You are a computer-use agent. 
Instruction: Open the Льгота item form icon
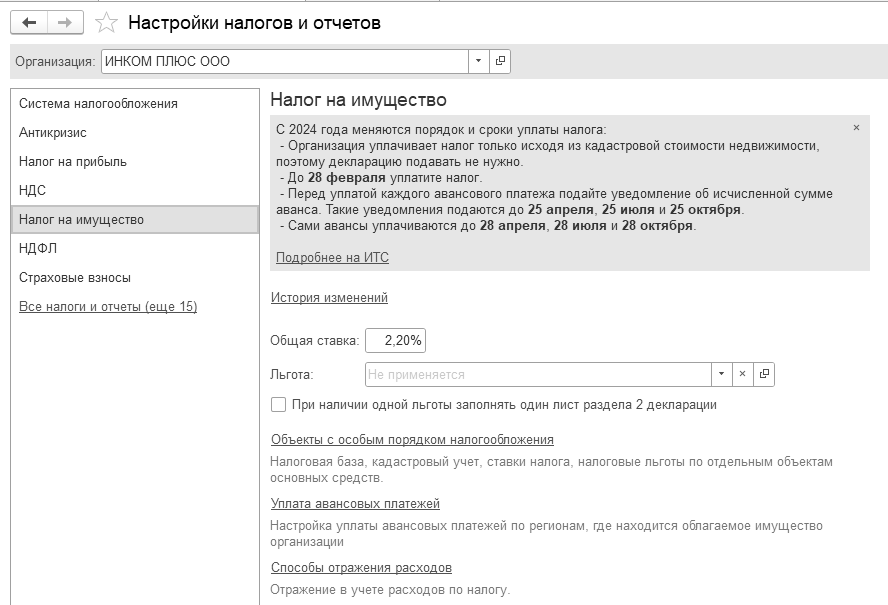(764, 374)
